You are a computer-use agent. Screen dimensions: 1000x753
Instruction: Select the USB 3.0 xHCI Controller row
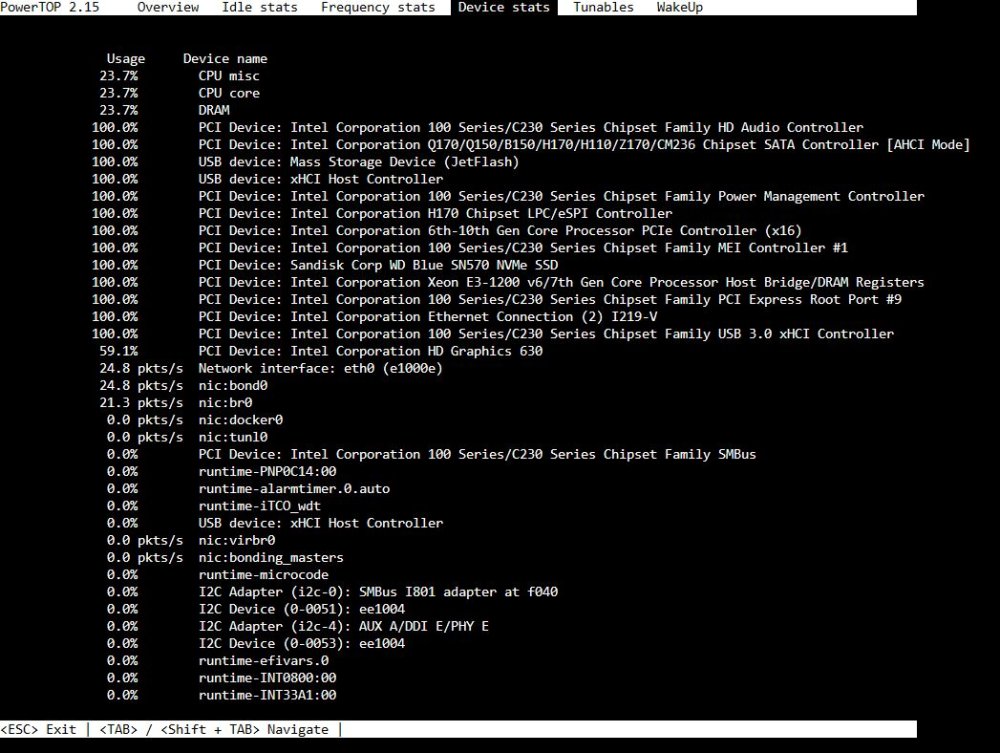(493, 334)
